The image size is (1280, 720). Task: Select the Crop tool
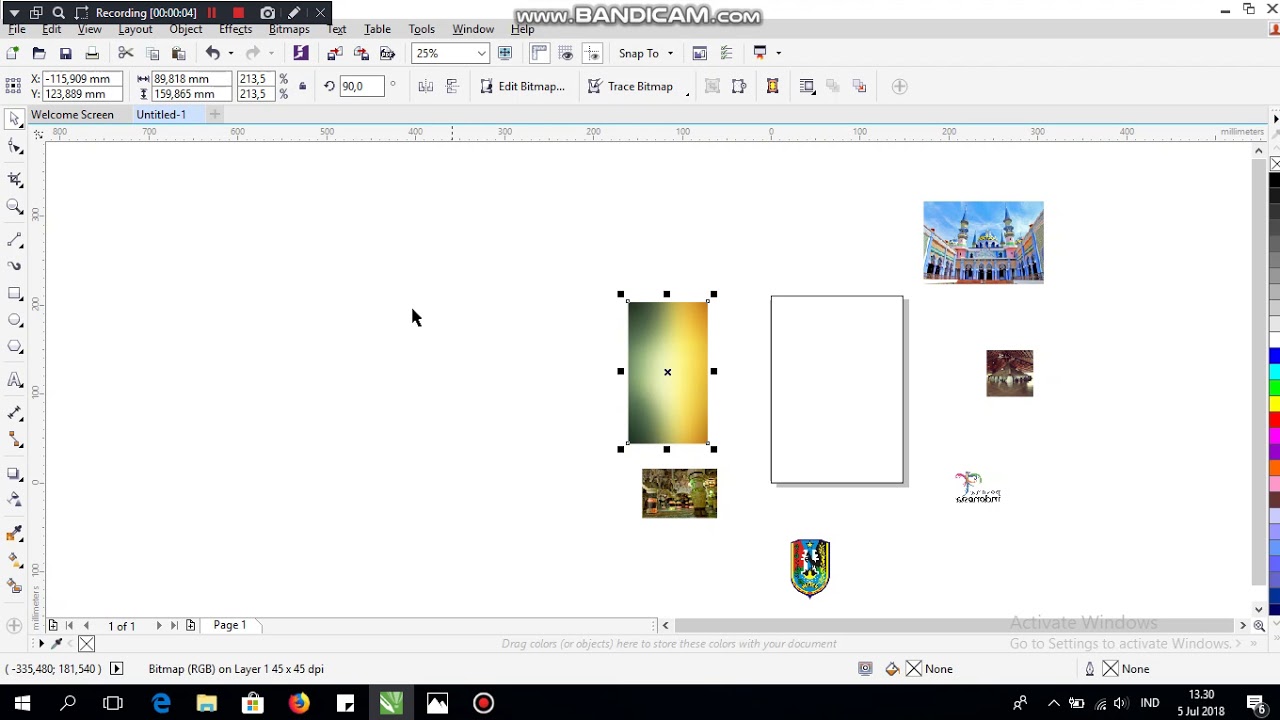click(x=15, y=180)
